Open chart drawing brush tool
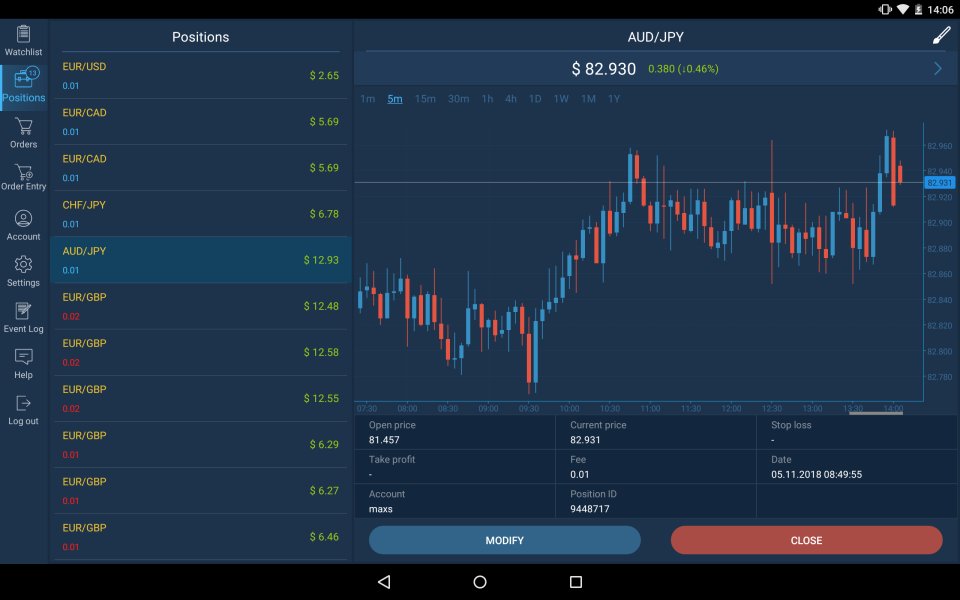The width and height of the screenshot is (960, 600). [941, 36]
